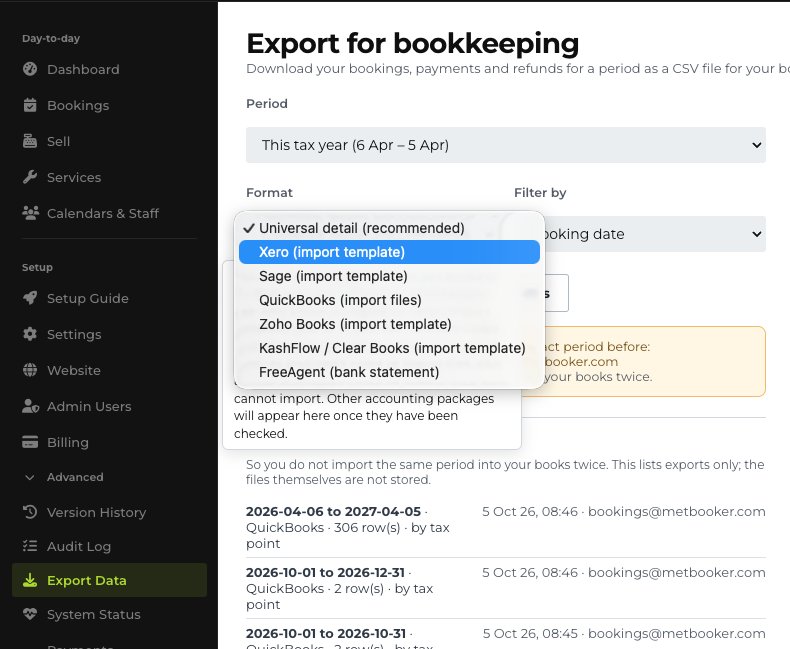
Task: Collapse the Advanced section chevron
Action: coord(30,477)
